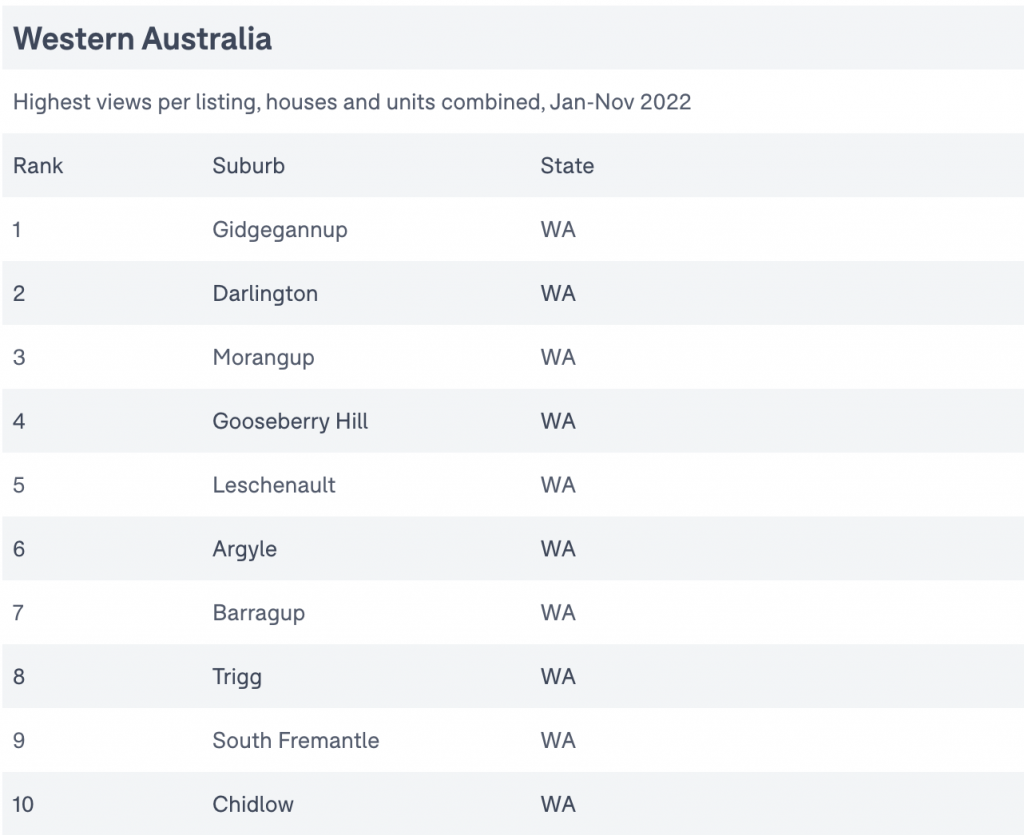Select the Gidgegannup suburb cell

[280, 230]
